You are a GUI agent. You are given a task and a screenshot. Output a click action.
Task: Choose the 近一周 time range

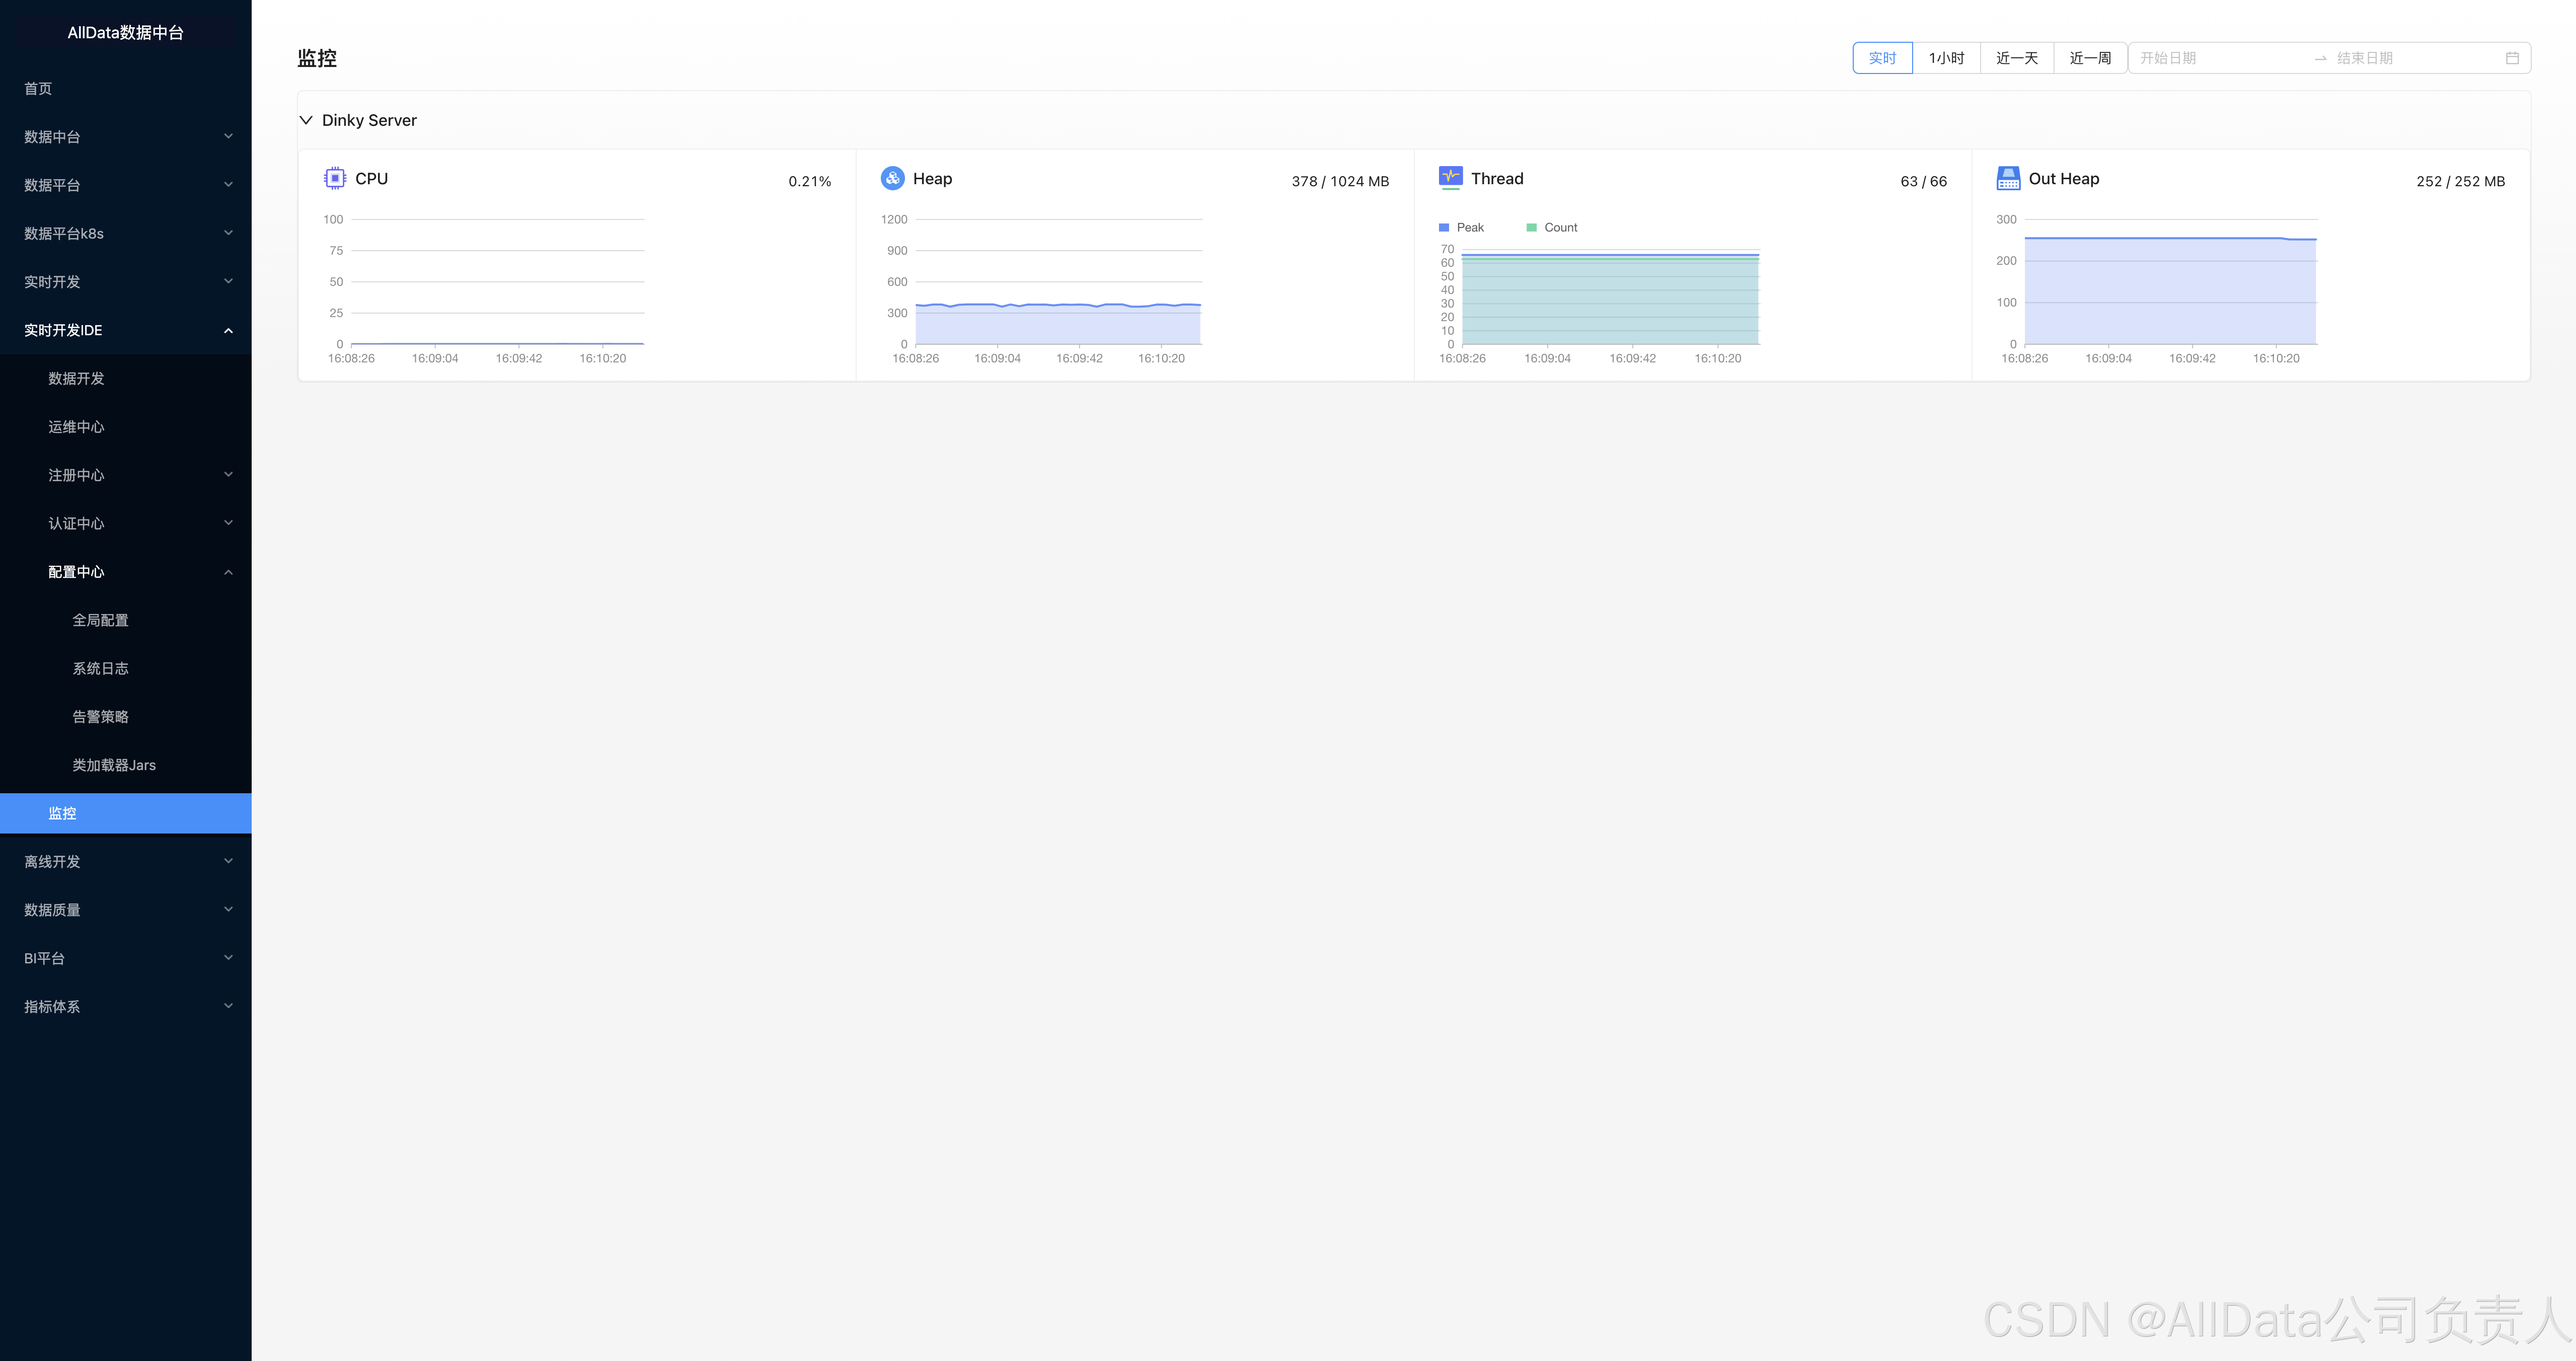pyautogui.click(x=2089, y=58)
